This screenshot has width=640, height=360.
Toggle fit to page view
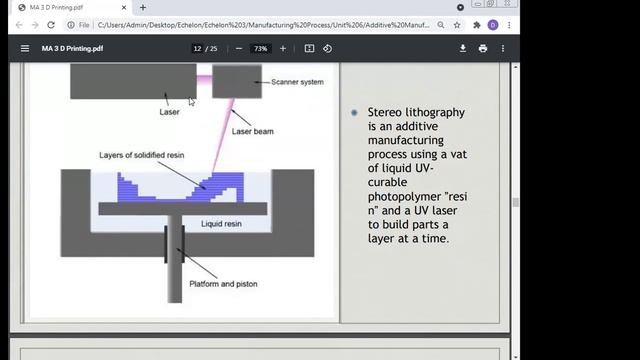309,49
